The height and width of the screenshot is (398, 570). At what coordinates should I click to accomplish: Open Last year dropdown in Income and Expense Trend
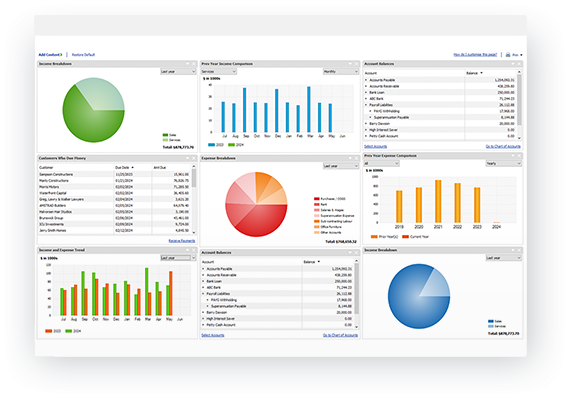point(178,258)
